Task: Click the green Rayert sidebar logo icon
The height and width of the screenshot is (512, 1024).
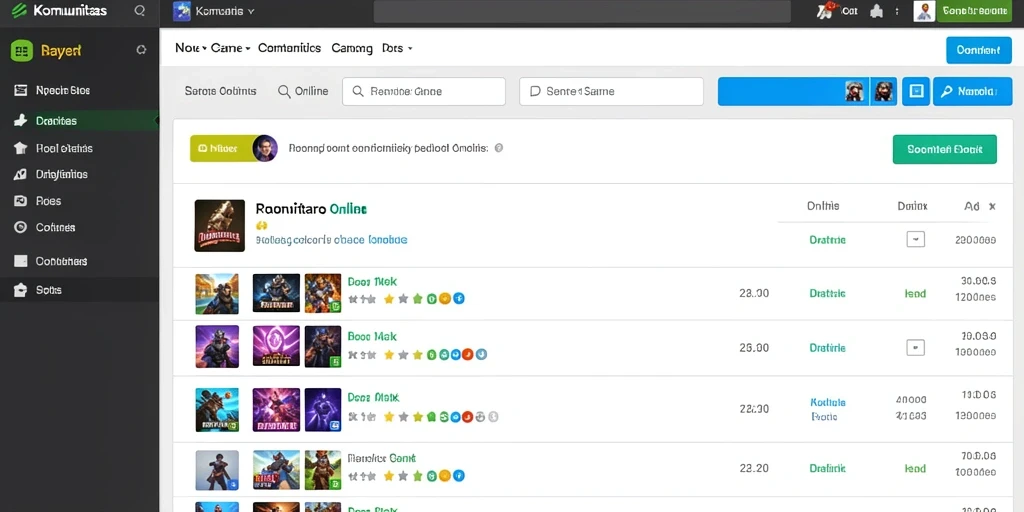Action: click(22, 50)
